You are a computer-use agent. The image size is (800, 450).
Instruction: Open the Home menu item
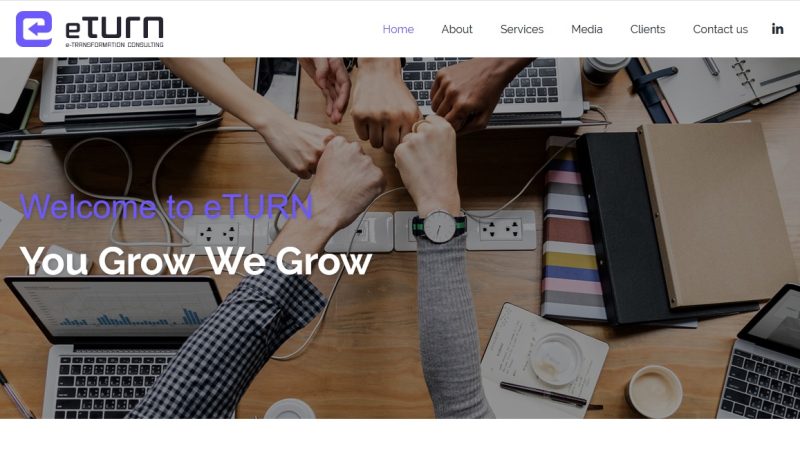coord(398,29)
